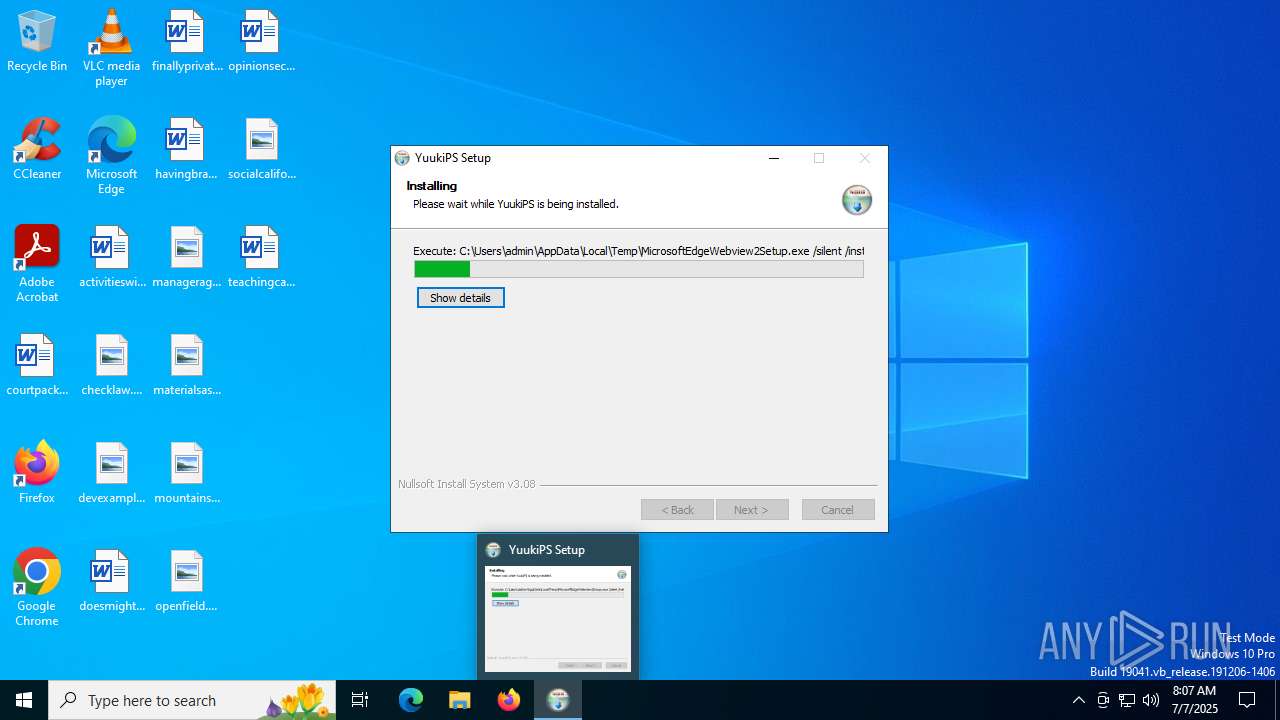Open Microsoft Edge from taskbar

tap(411, 700)
